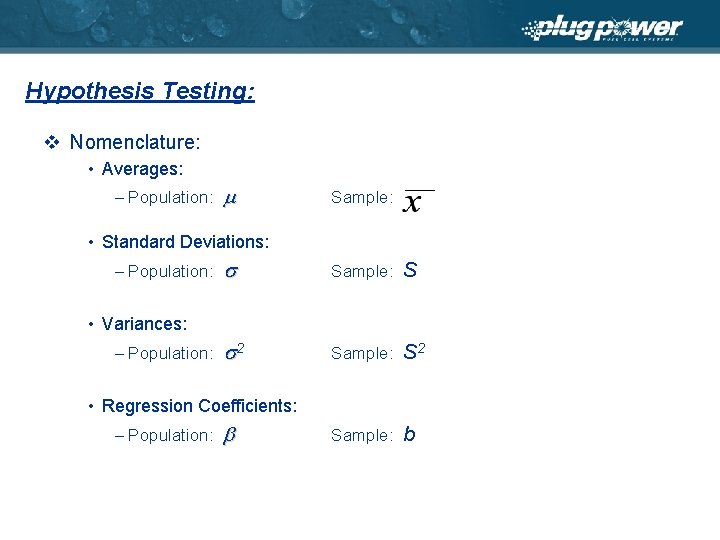This screenshot has height=540, width=720.
Task: Select the Variances bullet heading
Action: pyautogui.click(x=144, y=324)
